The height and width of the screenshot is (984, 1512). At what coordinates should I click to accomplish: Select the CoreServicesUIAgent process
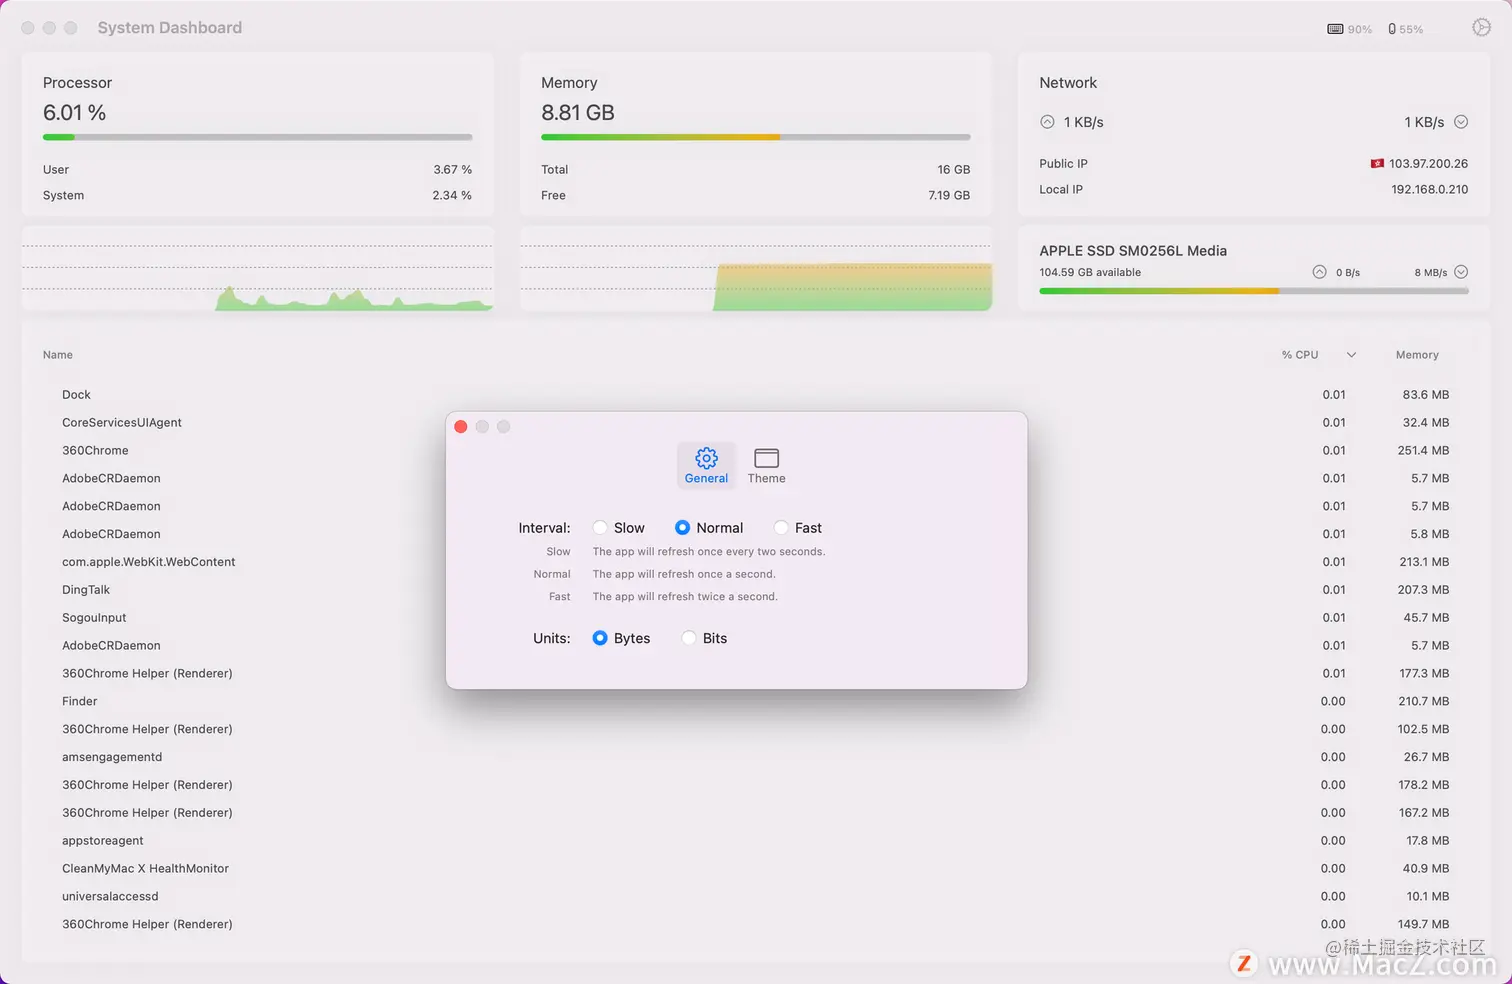coord(756,423)
